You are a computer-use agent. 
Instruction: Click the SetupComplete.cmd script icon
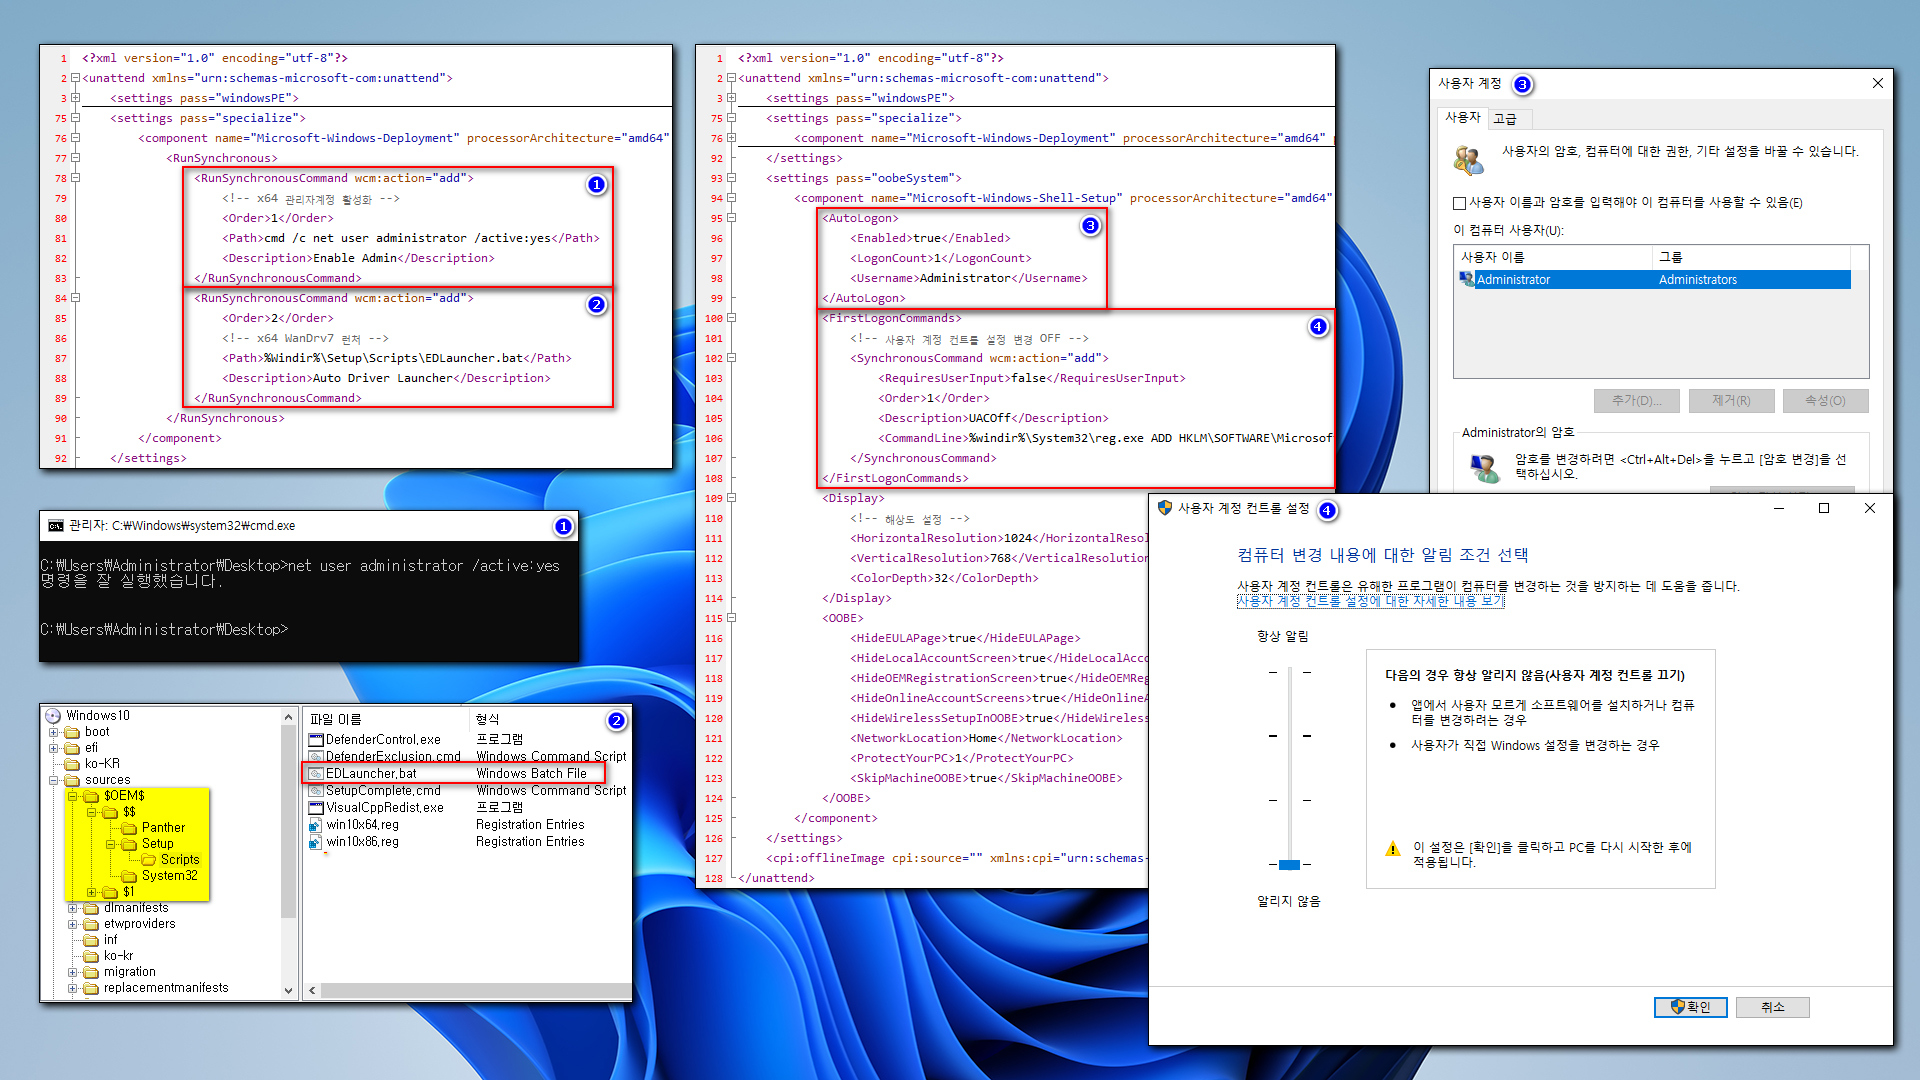click(x=316, y=791)
